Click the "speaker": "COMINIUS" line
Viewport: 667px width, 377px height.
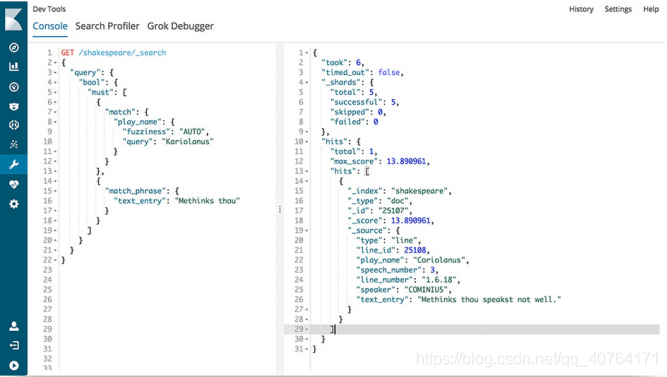[404, 290]
